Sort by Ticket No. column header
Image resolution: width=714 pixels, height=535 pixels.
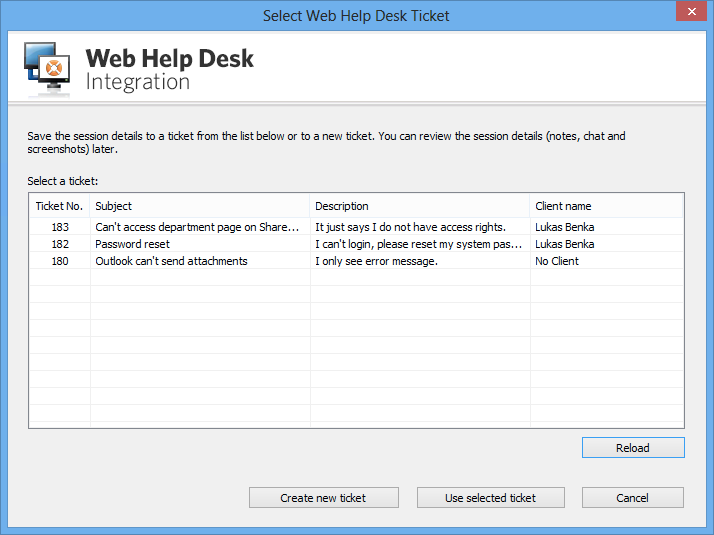[59, 206]
